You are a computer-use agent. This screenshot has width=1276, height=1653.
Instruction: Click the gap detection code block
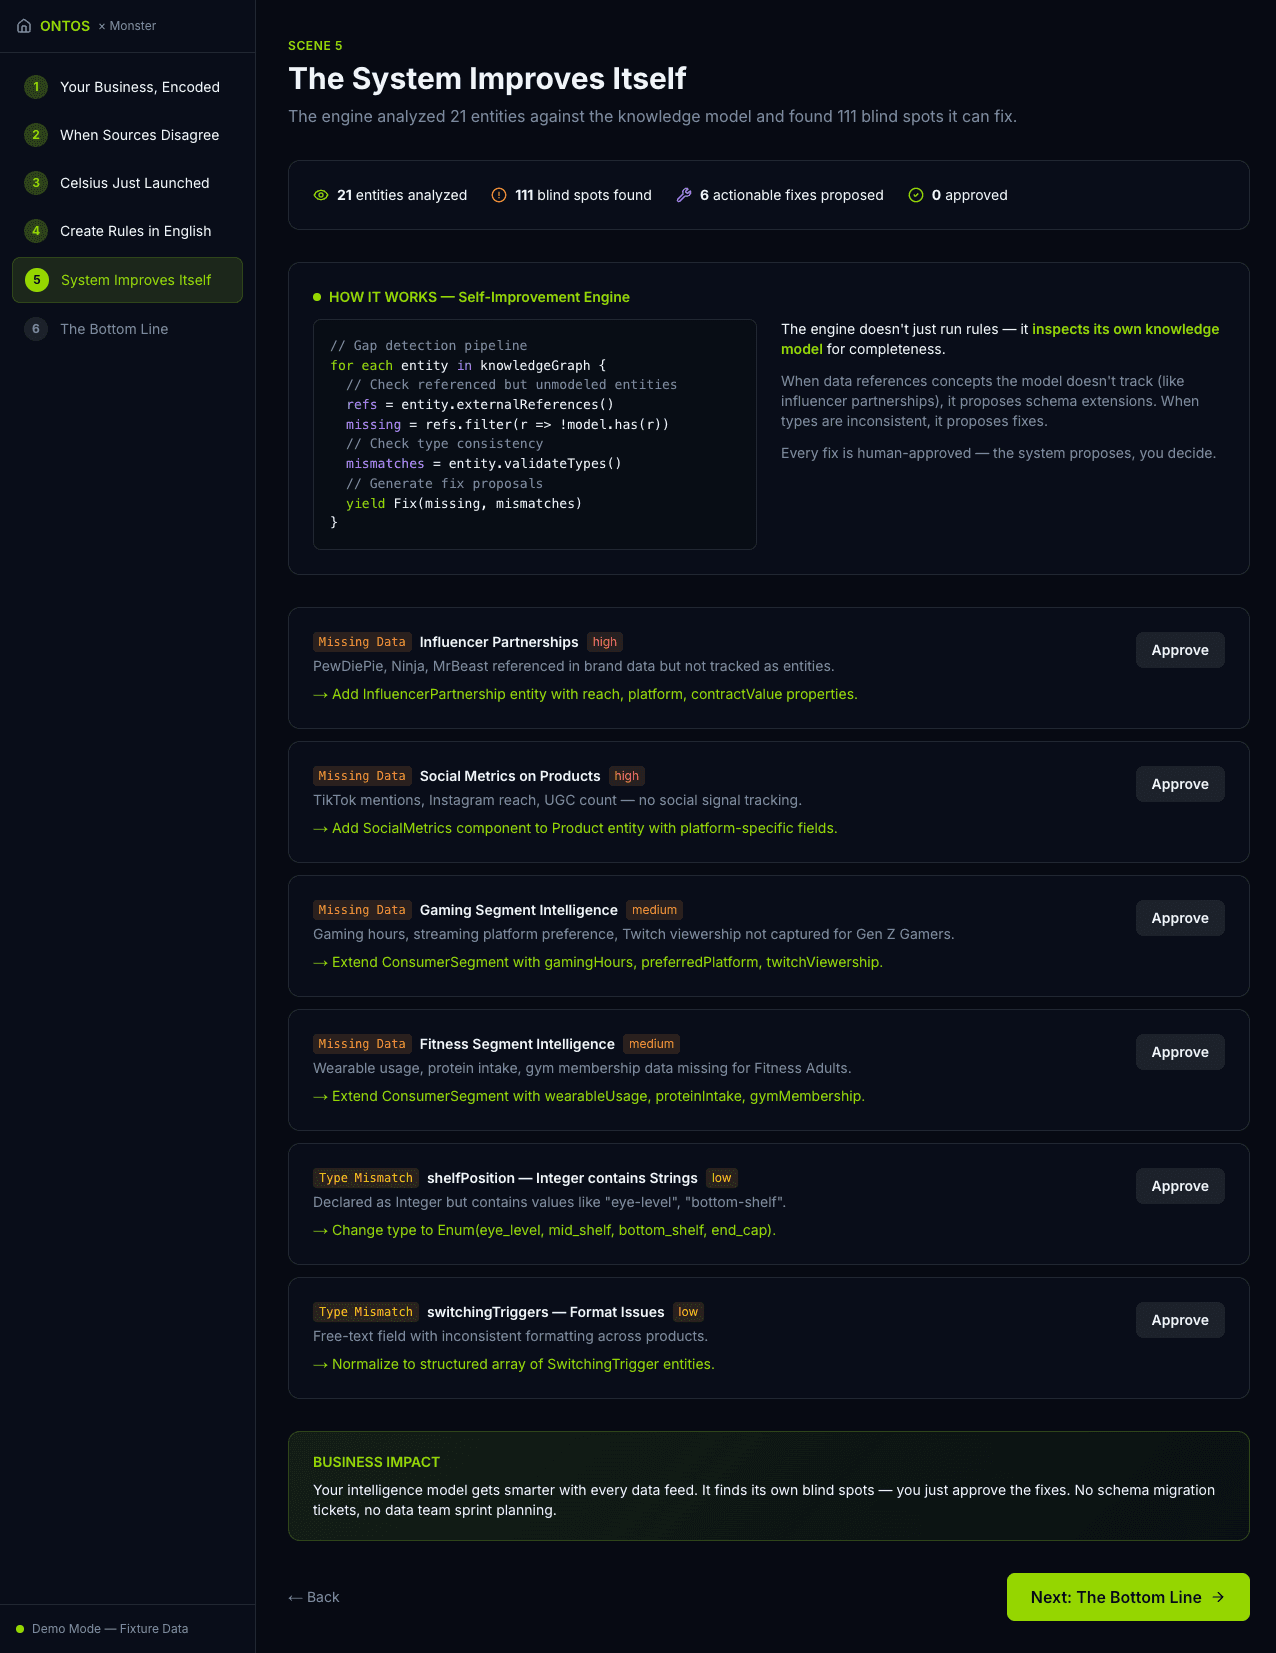pos(534,434)
